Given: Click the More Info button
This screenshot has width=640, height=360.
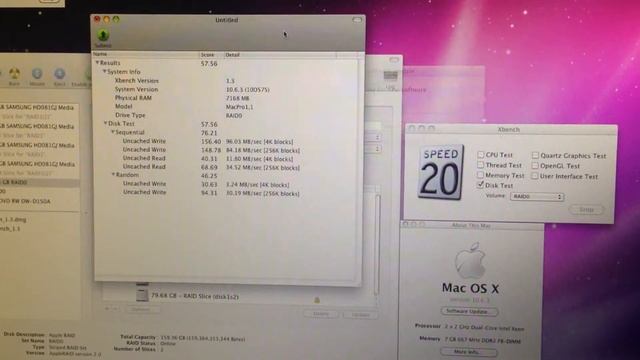Looking at the screenshot, I should pyautogui.click(x=469, y=351).
